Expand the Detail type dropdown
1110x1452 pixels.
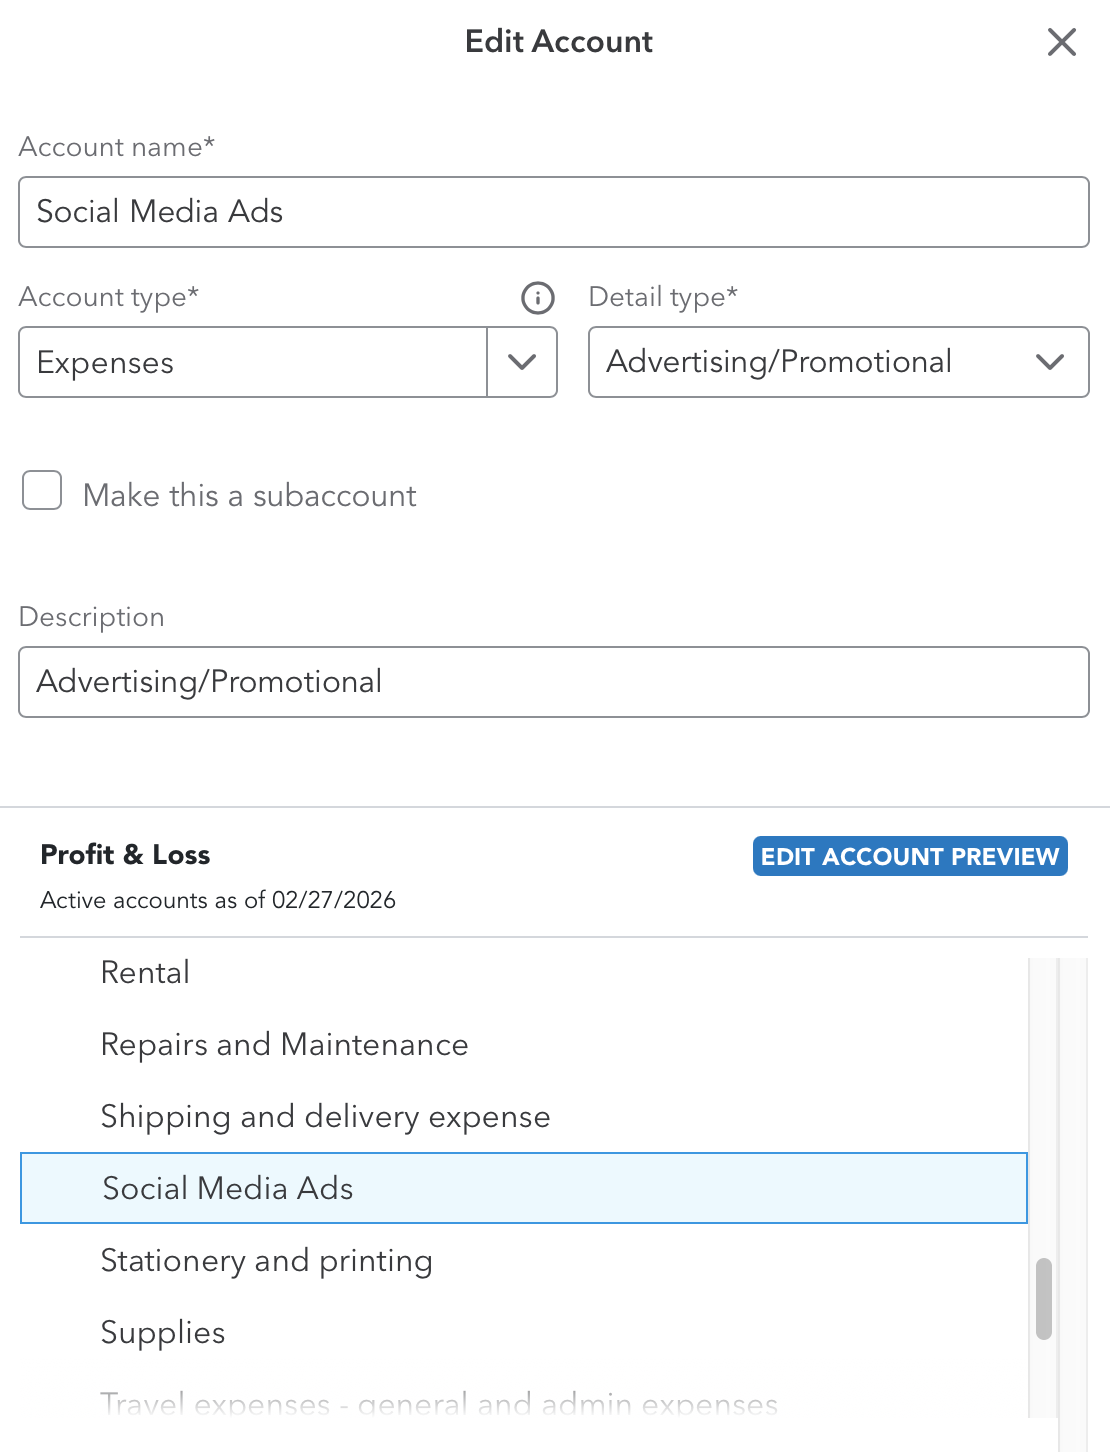pos(1049,362)
